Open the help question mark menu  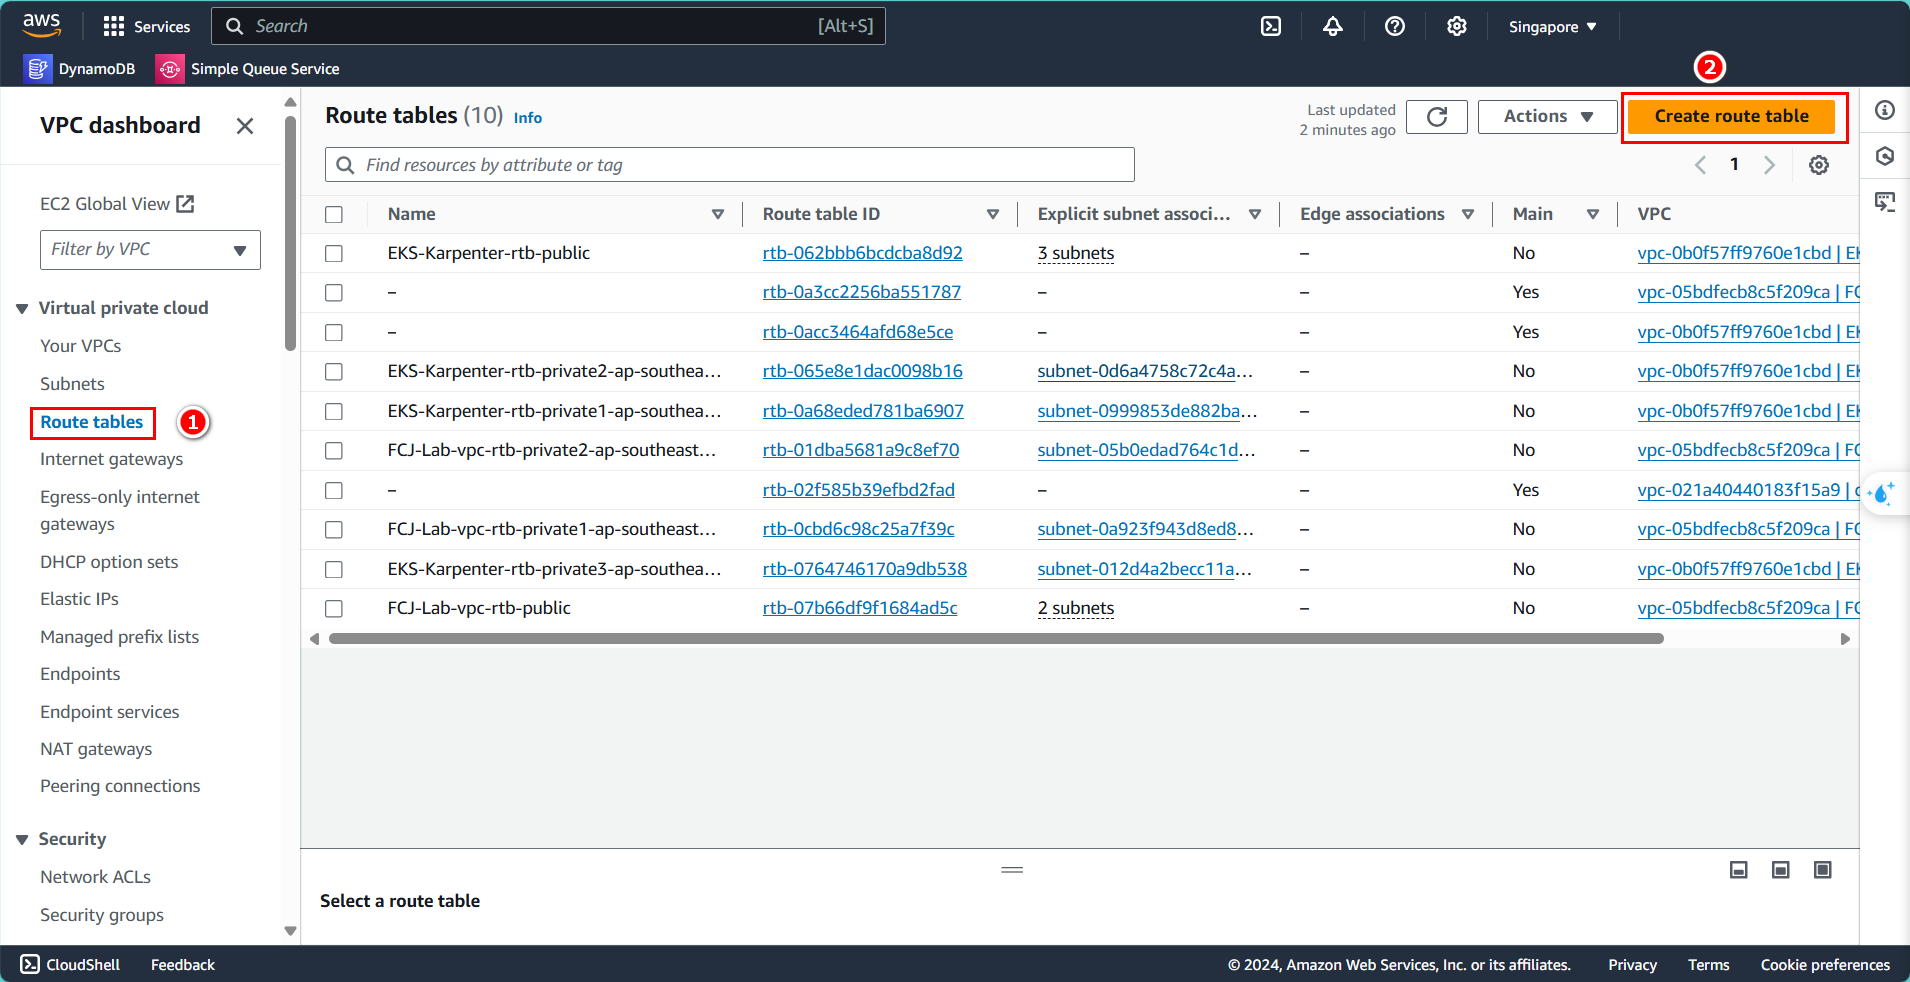coord(1395,26)
